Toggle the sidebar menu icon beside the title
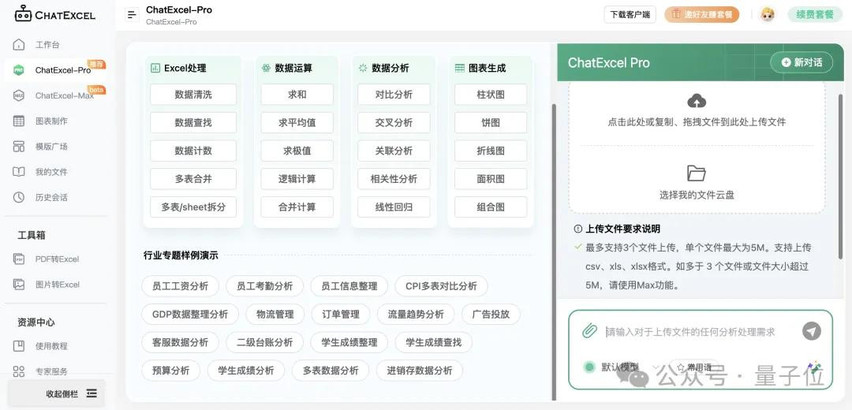Screen dimensions: 852x410 pyautogui.click(x=131, y=15)
